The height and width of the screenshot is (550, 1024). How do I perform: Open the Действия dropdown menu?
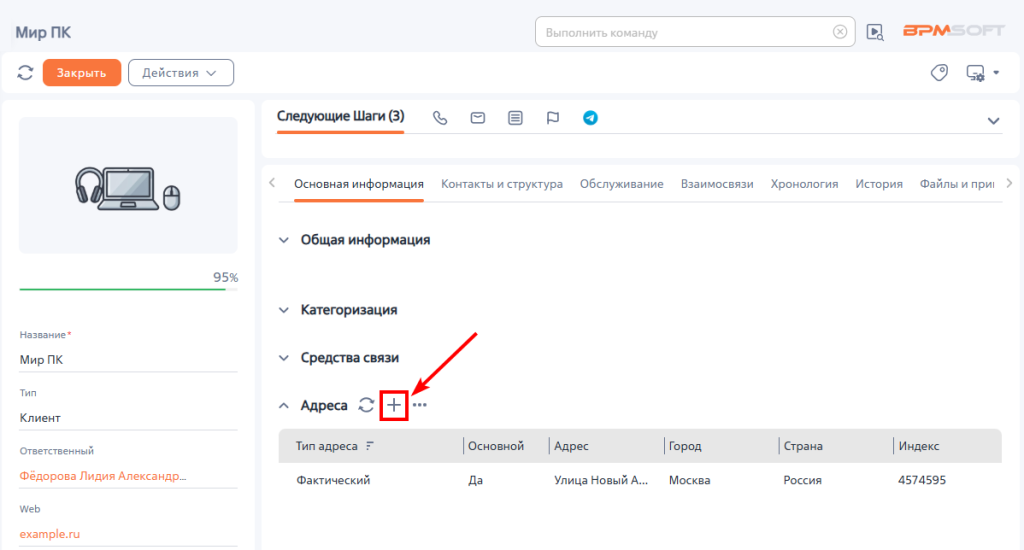tap(180, 73)
